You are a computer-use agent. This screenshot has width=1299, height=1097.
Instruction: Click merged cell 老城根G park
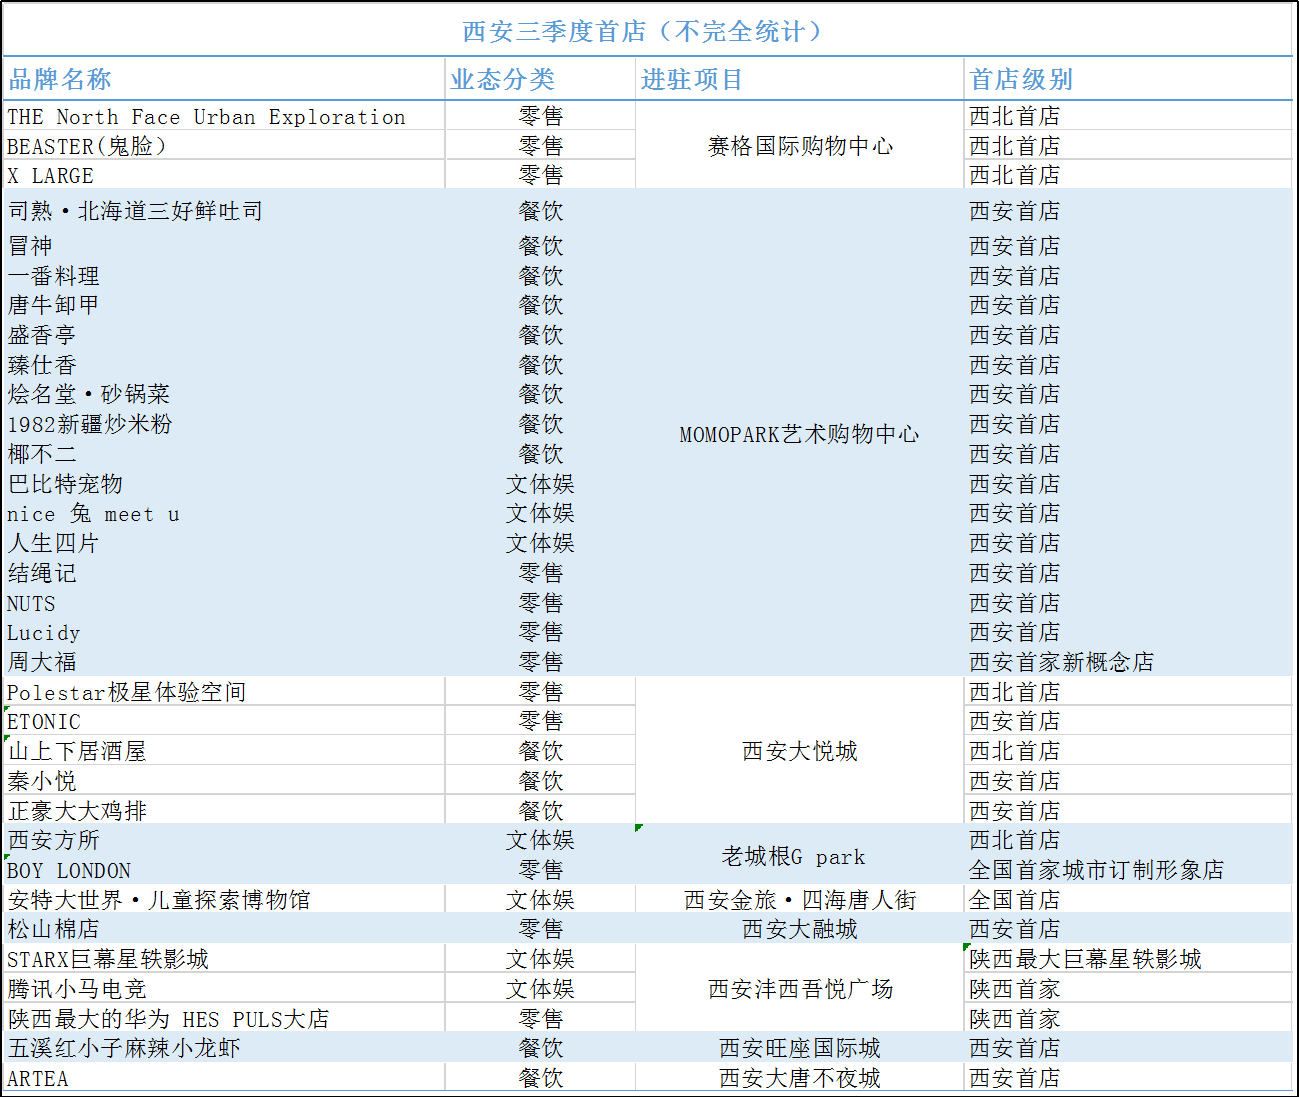(x=800, y=856)
